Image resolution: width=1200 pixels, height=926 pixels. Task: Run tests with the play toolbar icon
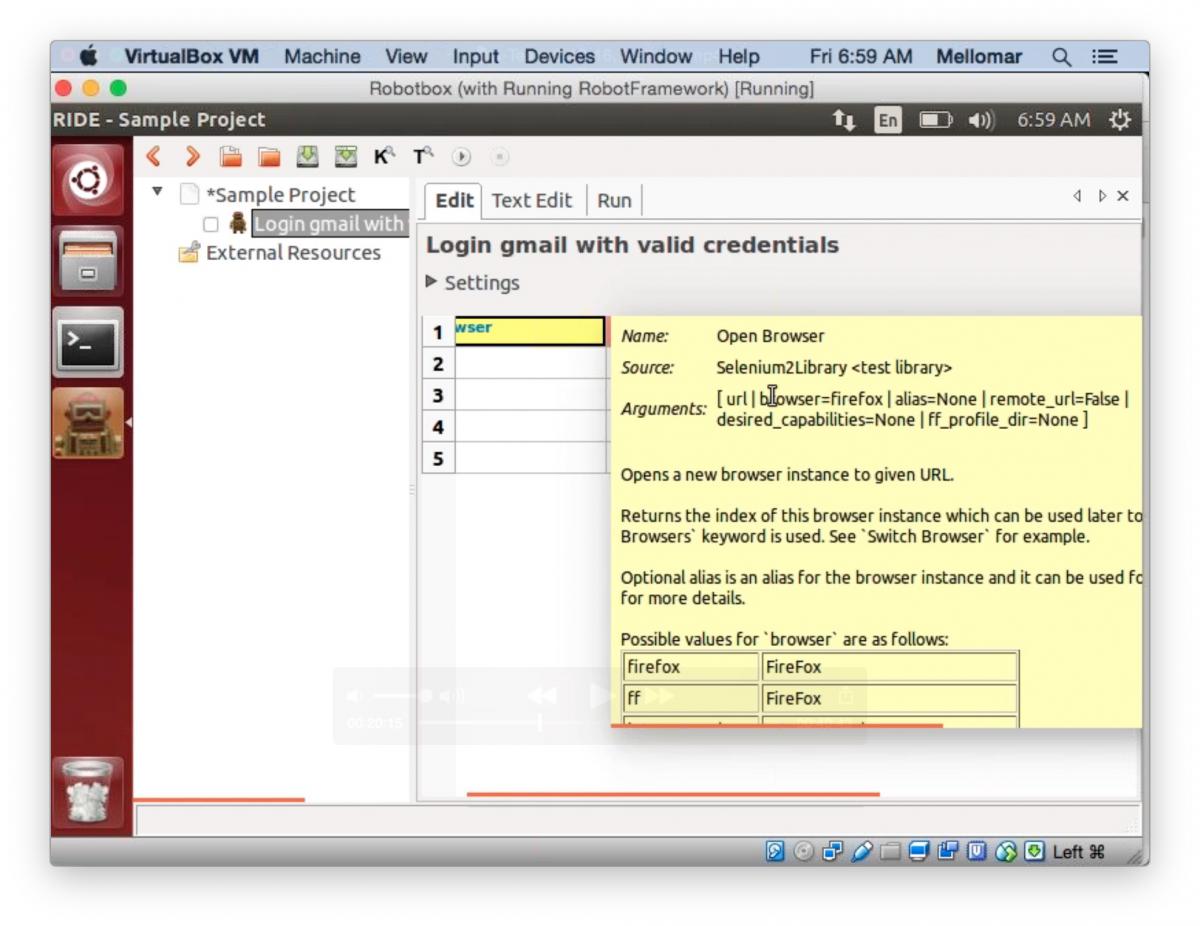[461, 156]
